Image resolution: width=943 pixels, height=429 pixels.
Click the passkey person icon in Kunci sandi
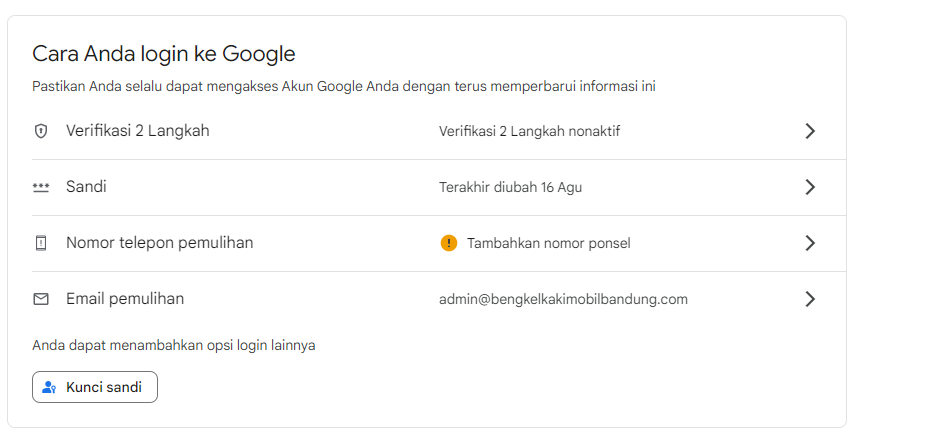(49, 387)
